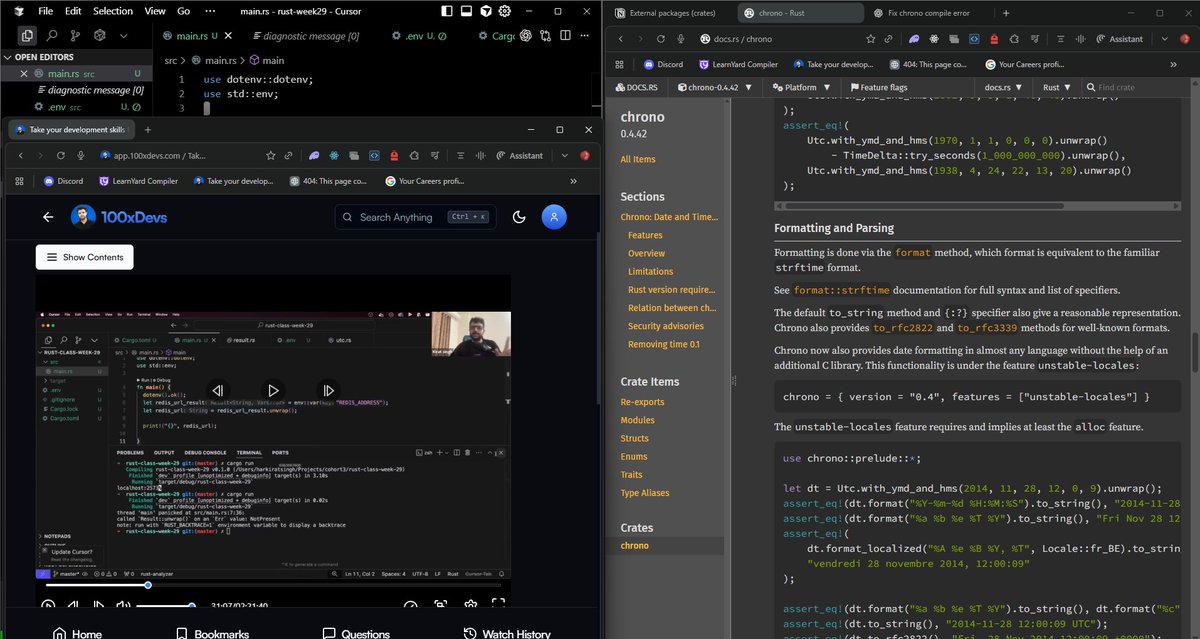Open the Extensions view in Cursor sidebar
Viewport: 1200px width, 639px height.
(99, 36)
